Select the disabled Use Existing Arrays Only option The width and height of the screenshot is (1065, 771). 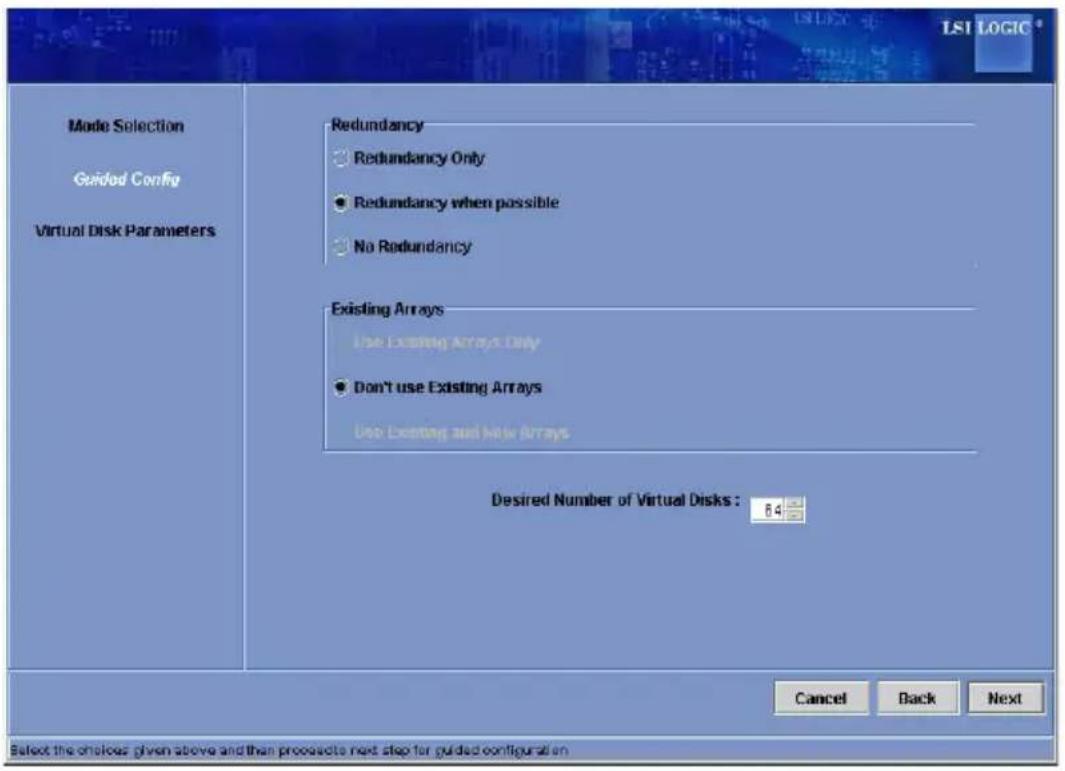tap(446, 342)
